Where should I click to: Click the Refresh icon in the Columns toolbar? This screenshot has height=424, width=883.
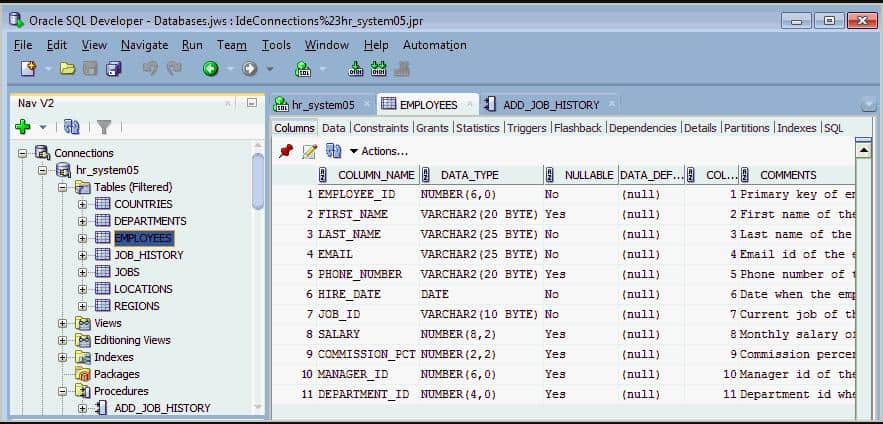tap(334, 151)
